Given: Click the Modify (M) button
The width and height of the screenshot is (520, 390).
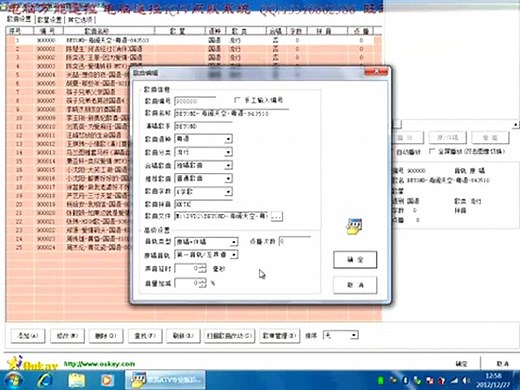Looking at the screenshot, I should point(67,336).
